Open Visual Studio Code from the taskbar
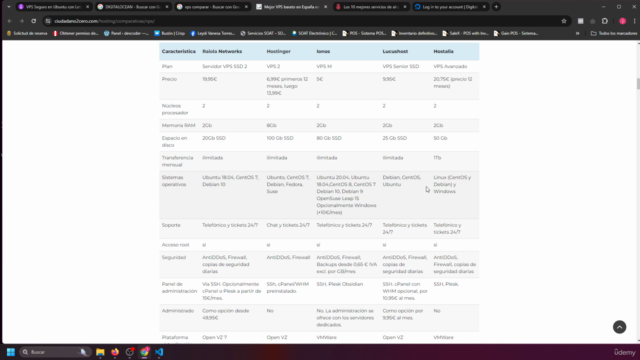640x360 pixels. click(159, 352)
